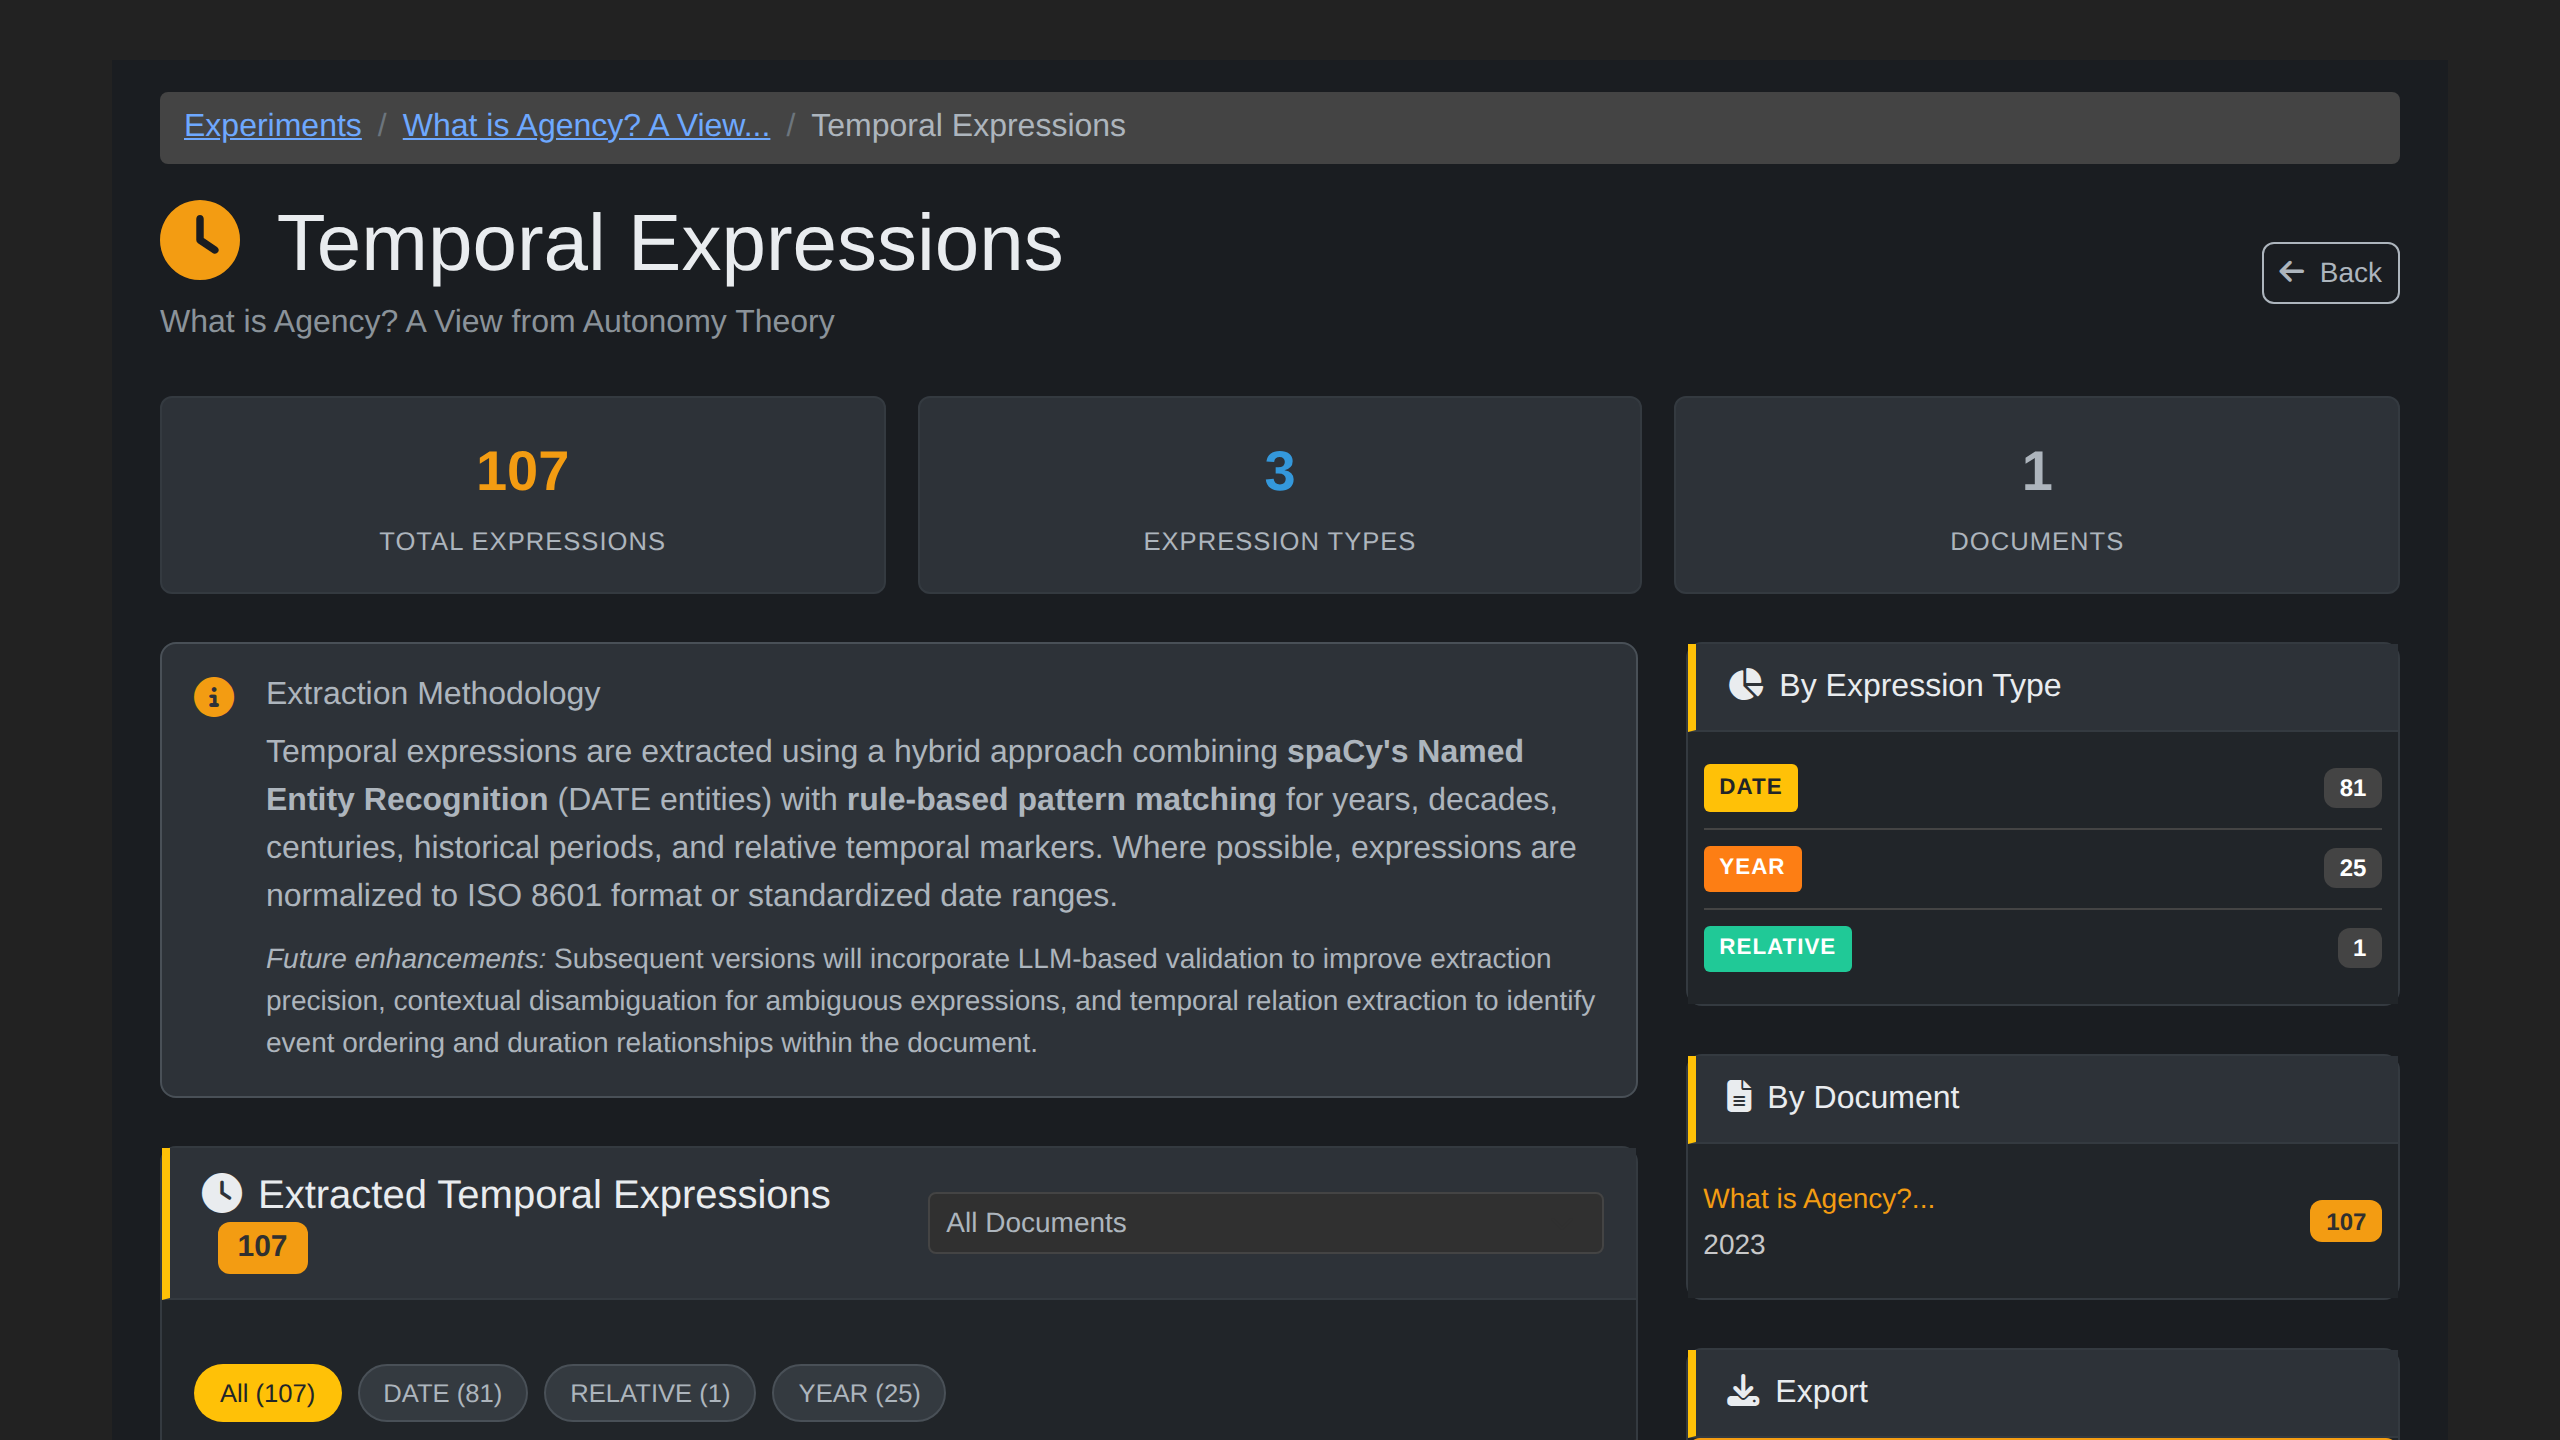The width and height of the screenshot is (2560, 1440).
Task: Open the All Documents dropdown
Action: tap(1265, 1222)
